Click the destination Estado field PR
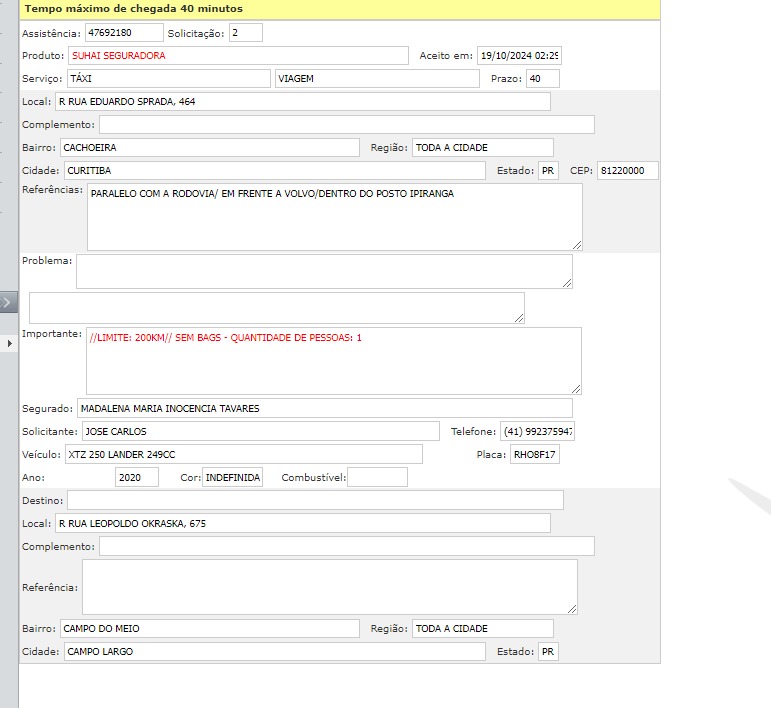Screen dimensions: 771x708 tap(548, 652)
